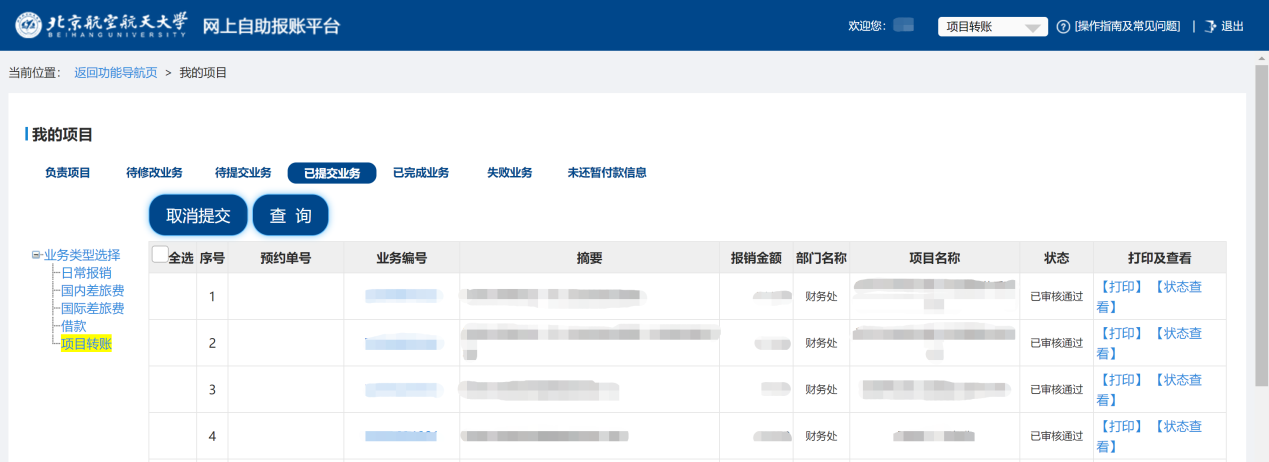Switch to the 待修改业务 tab
Image resolution: width=1269 pixels, height=462 pixels.
pos(154,173)
